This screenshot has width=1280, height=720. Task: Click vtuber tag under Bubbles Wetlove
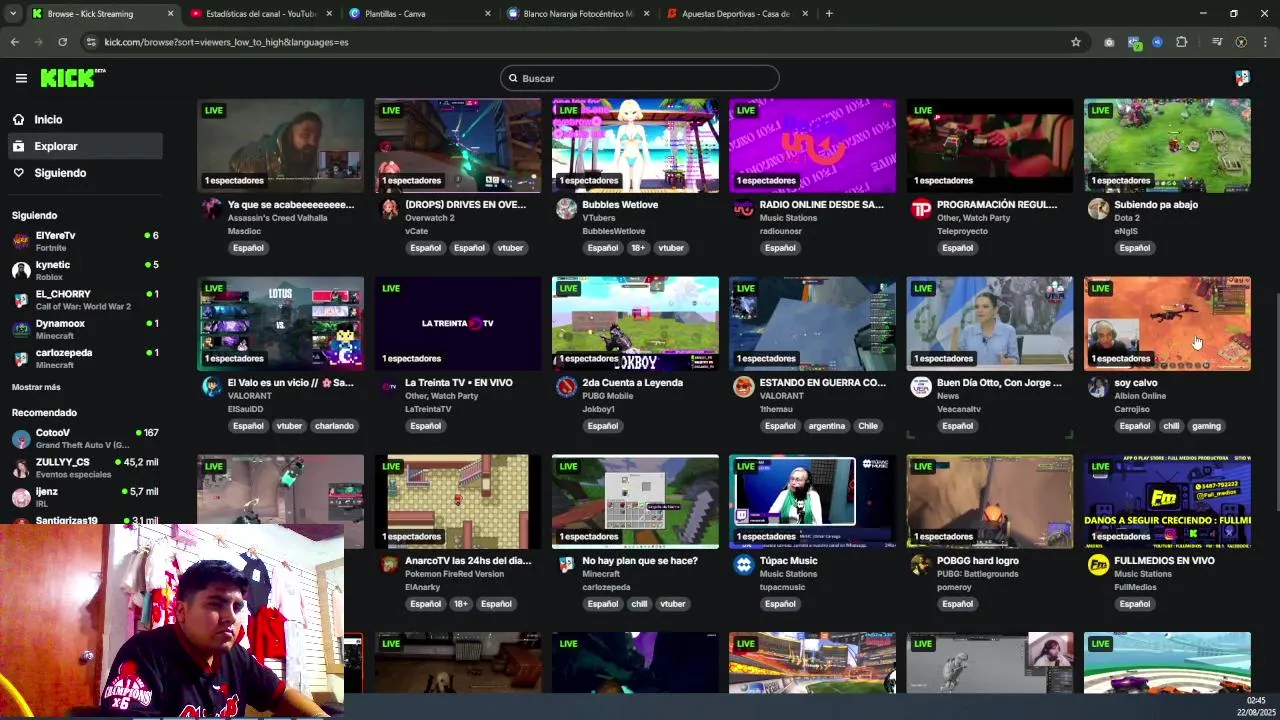click(x=671, y=248)
